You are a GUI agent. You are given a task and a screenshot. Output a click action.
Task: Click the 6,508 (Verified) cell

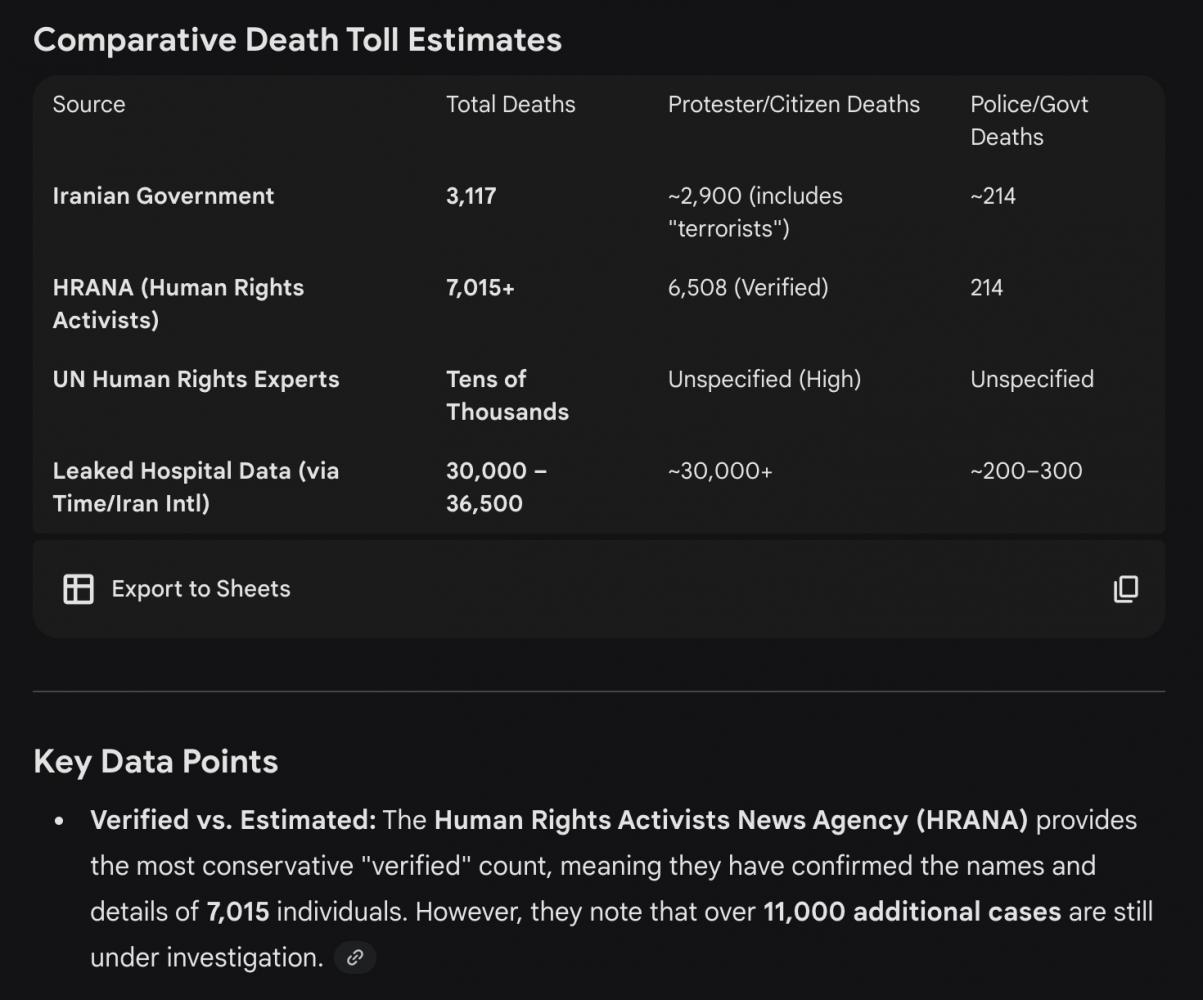(x=748, y=288)
